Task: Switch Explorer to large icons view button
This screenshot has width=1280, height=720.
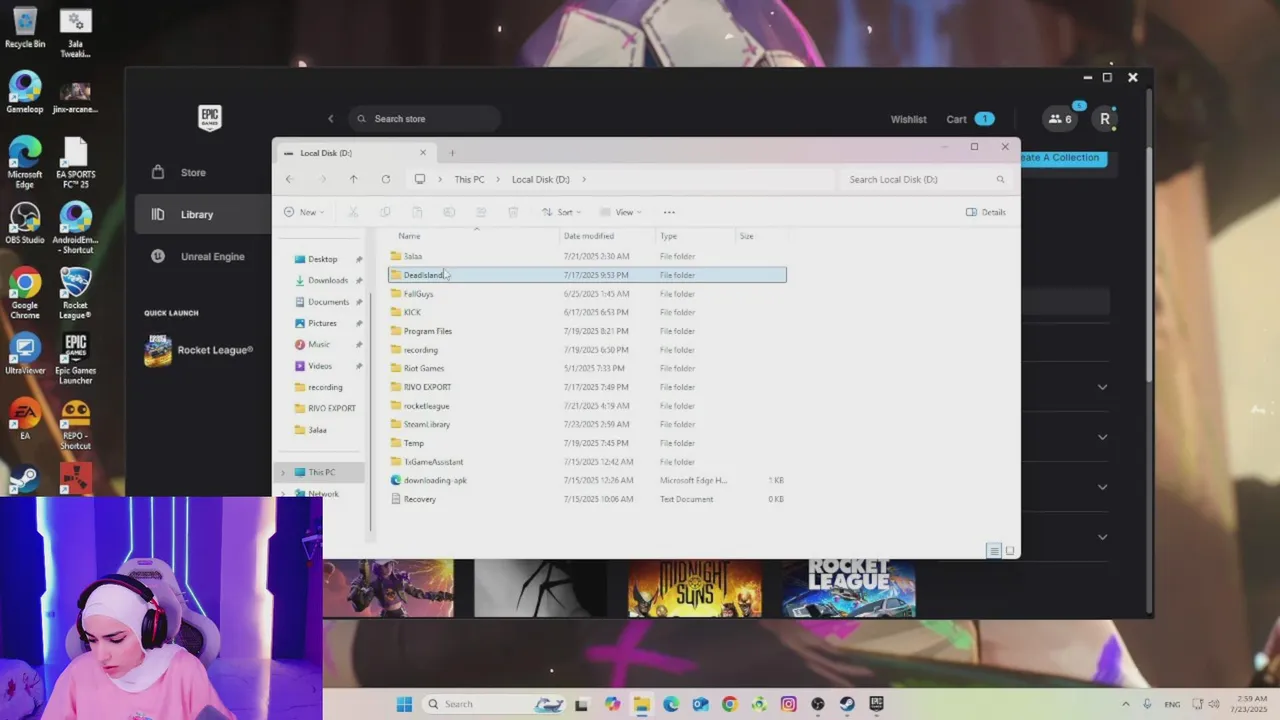Action: pos(1010,551)
